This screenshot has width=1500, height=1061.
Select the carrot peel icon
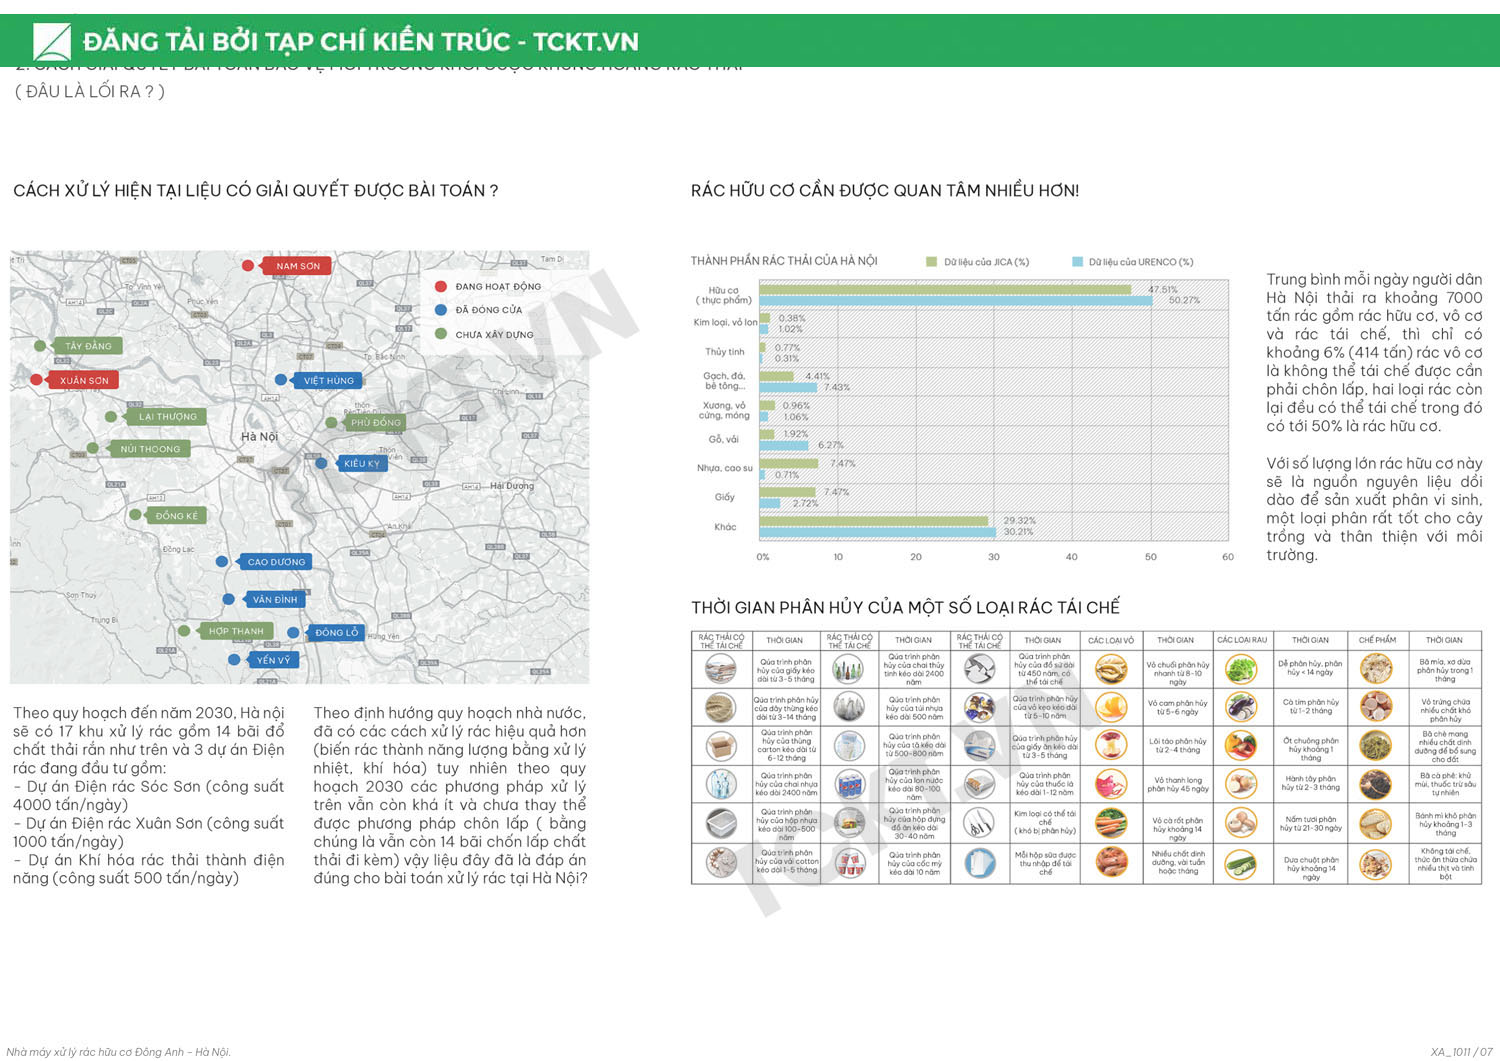(1111, 823)
